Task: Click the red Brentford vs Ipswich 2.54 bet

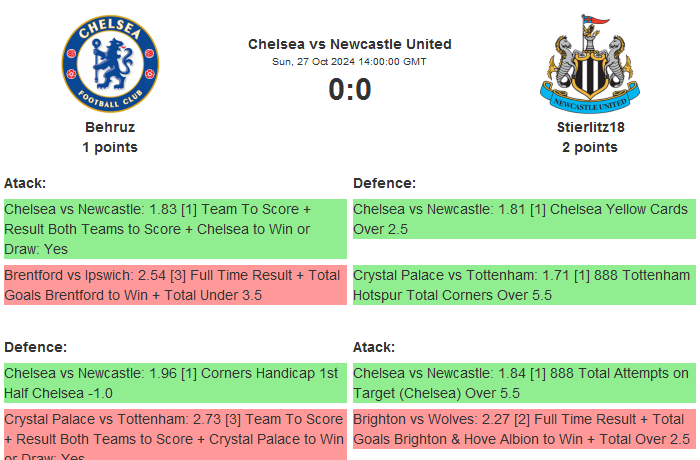Action: (x=174, y=285)
